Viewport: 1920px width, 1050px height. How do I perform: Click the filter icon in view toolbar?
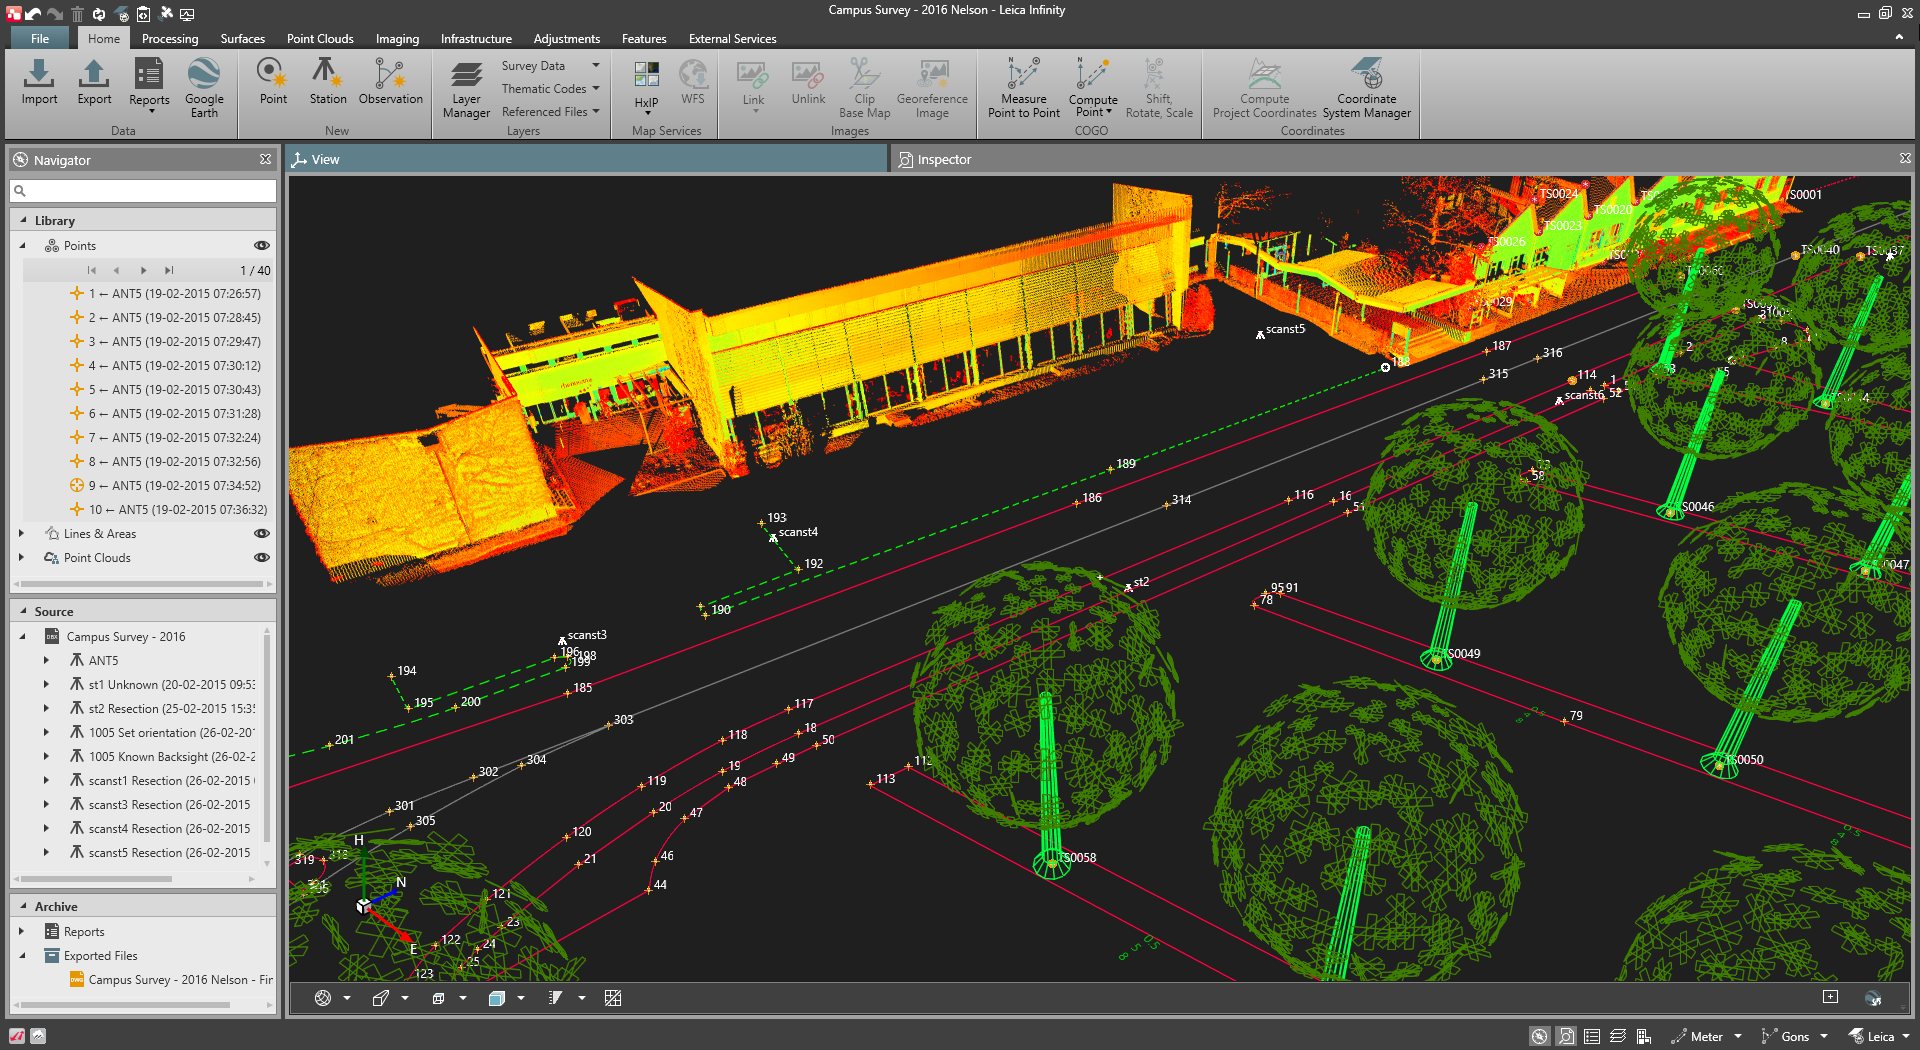pos(555,998)
